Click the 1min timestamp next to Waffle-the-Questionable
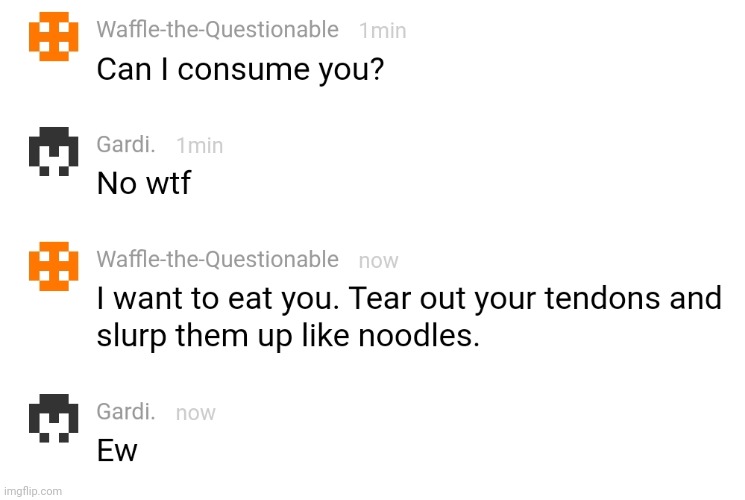 383,31
